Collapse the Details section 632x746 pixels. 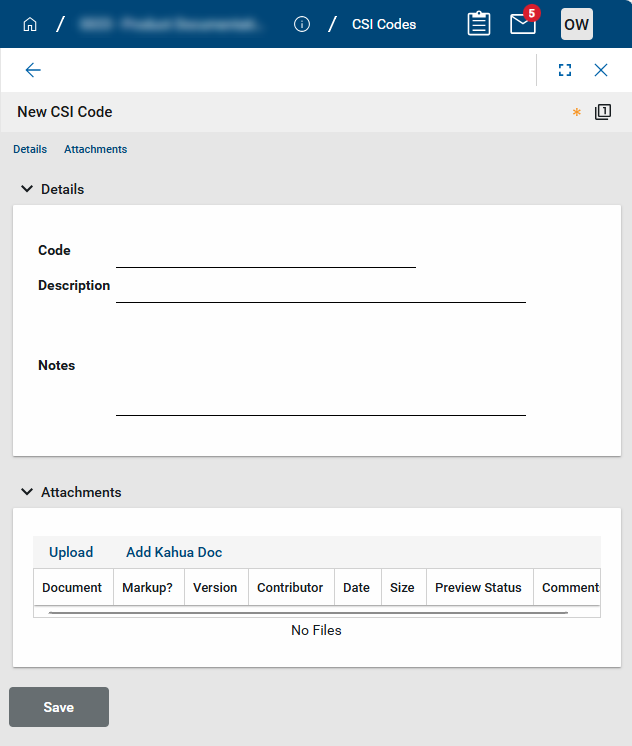pos(26,189)
